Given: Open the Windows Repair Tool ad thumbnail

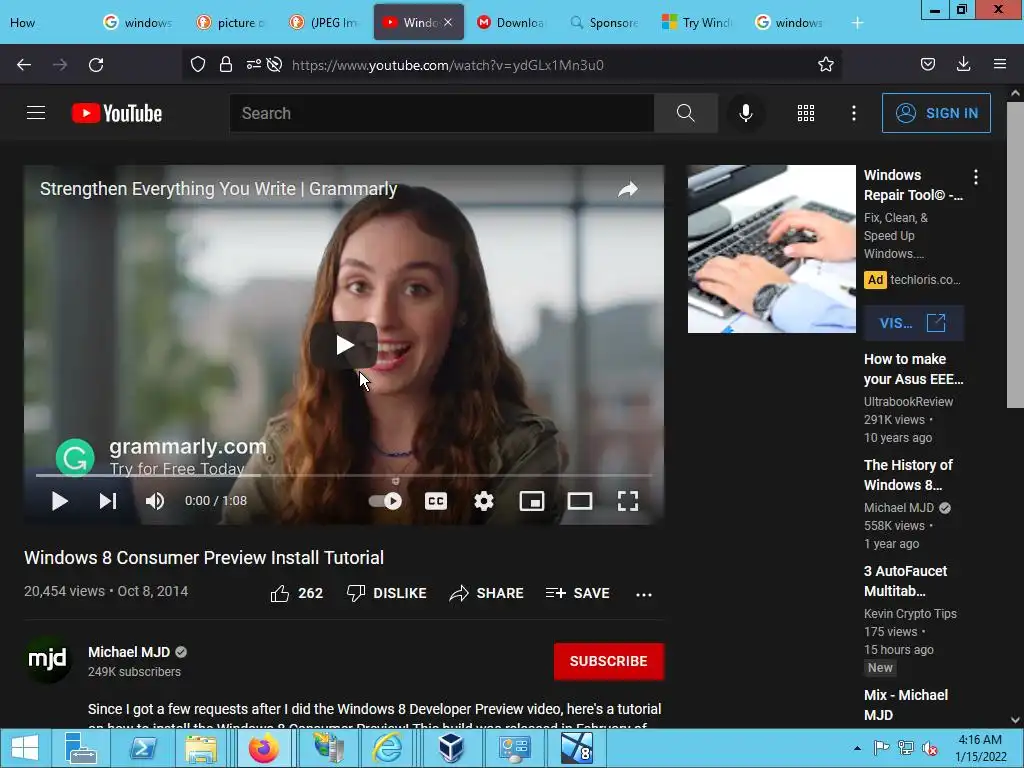Looking at the screenshot, I should (771, 249).
